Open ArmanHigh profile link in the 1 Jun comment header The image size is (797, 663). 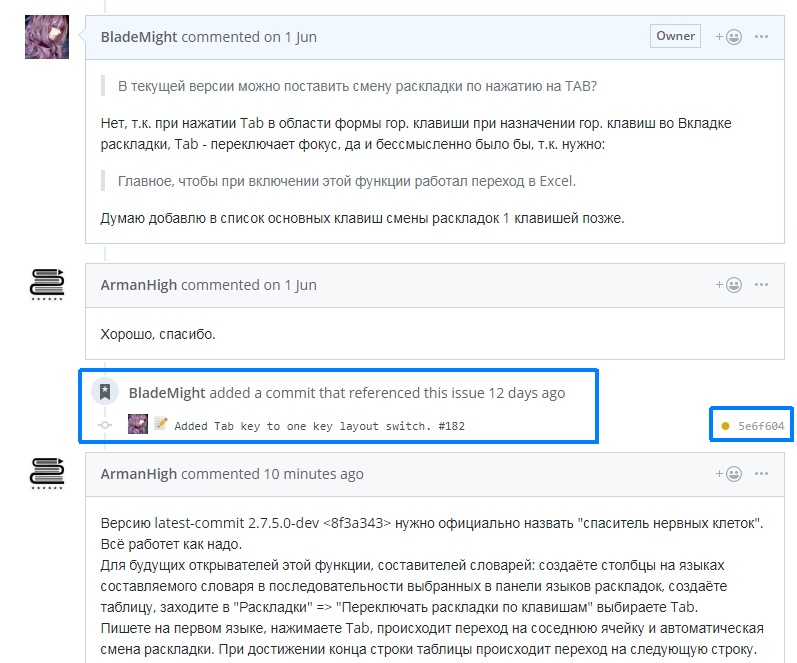pos(139,285)
